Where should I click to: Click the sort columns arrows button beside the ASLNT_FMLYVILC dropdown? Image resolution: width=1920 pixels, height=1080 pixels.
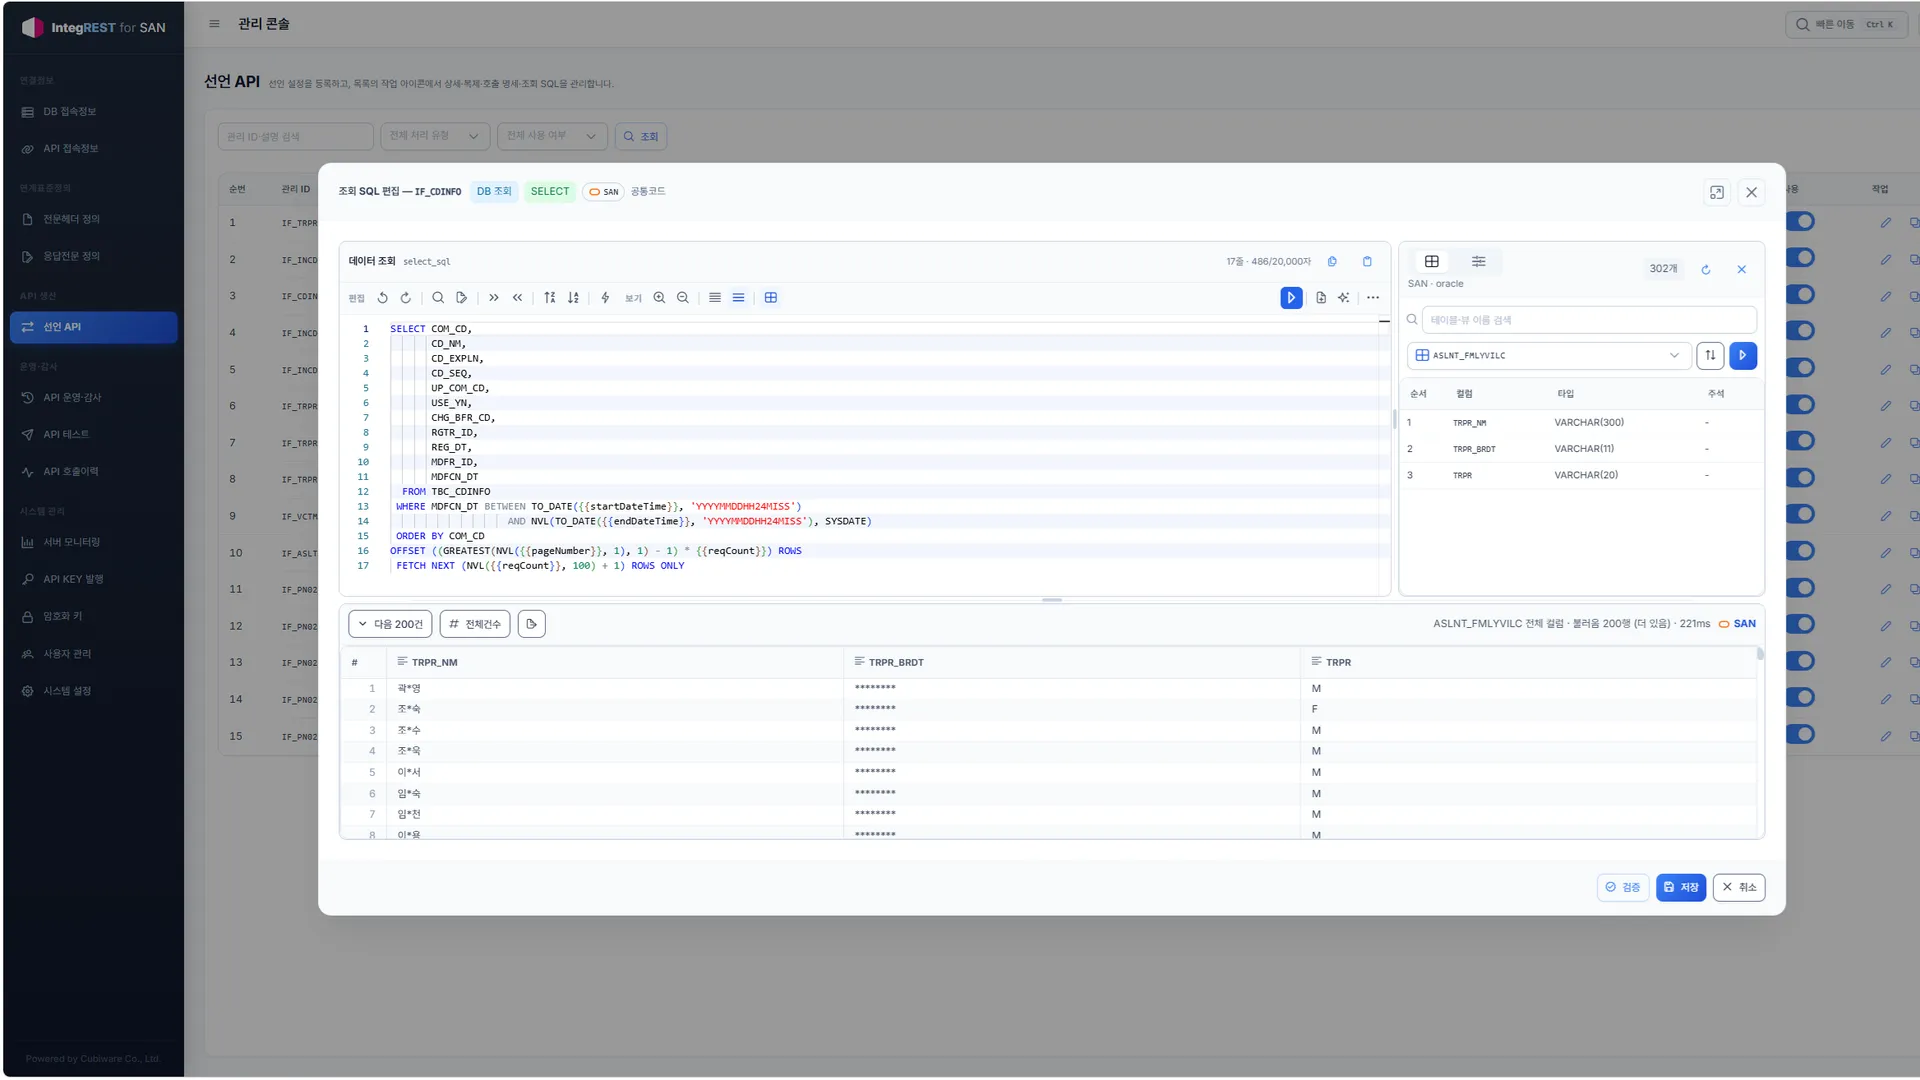pyautogui.click(x=1710, y=356)
